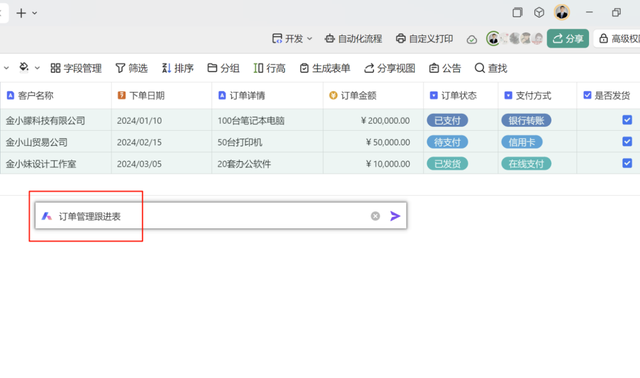640x378 pixels.
Task: Click the 生成表单 form generator
Action: coord(325,68)
